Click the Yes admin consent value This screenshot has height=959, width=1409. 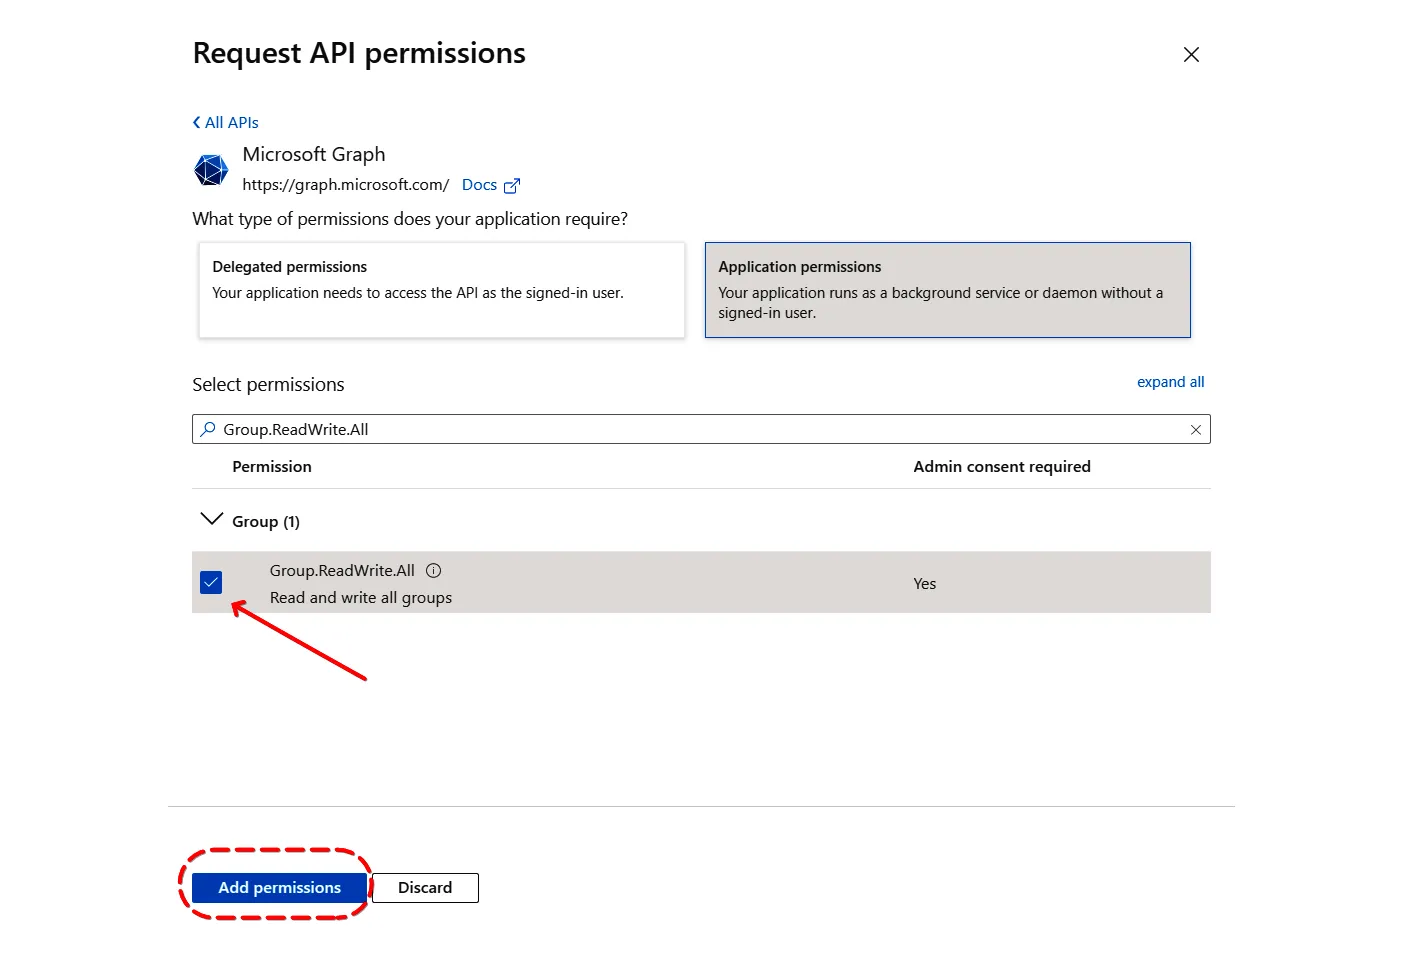pos(925,584)
